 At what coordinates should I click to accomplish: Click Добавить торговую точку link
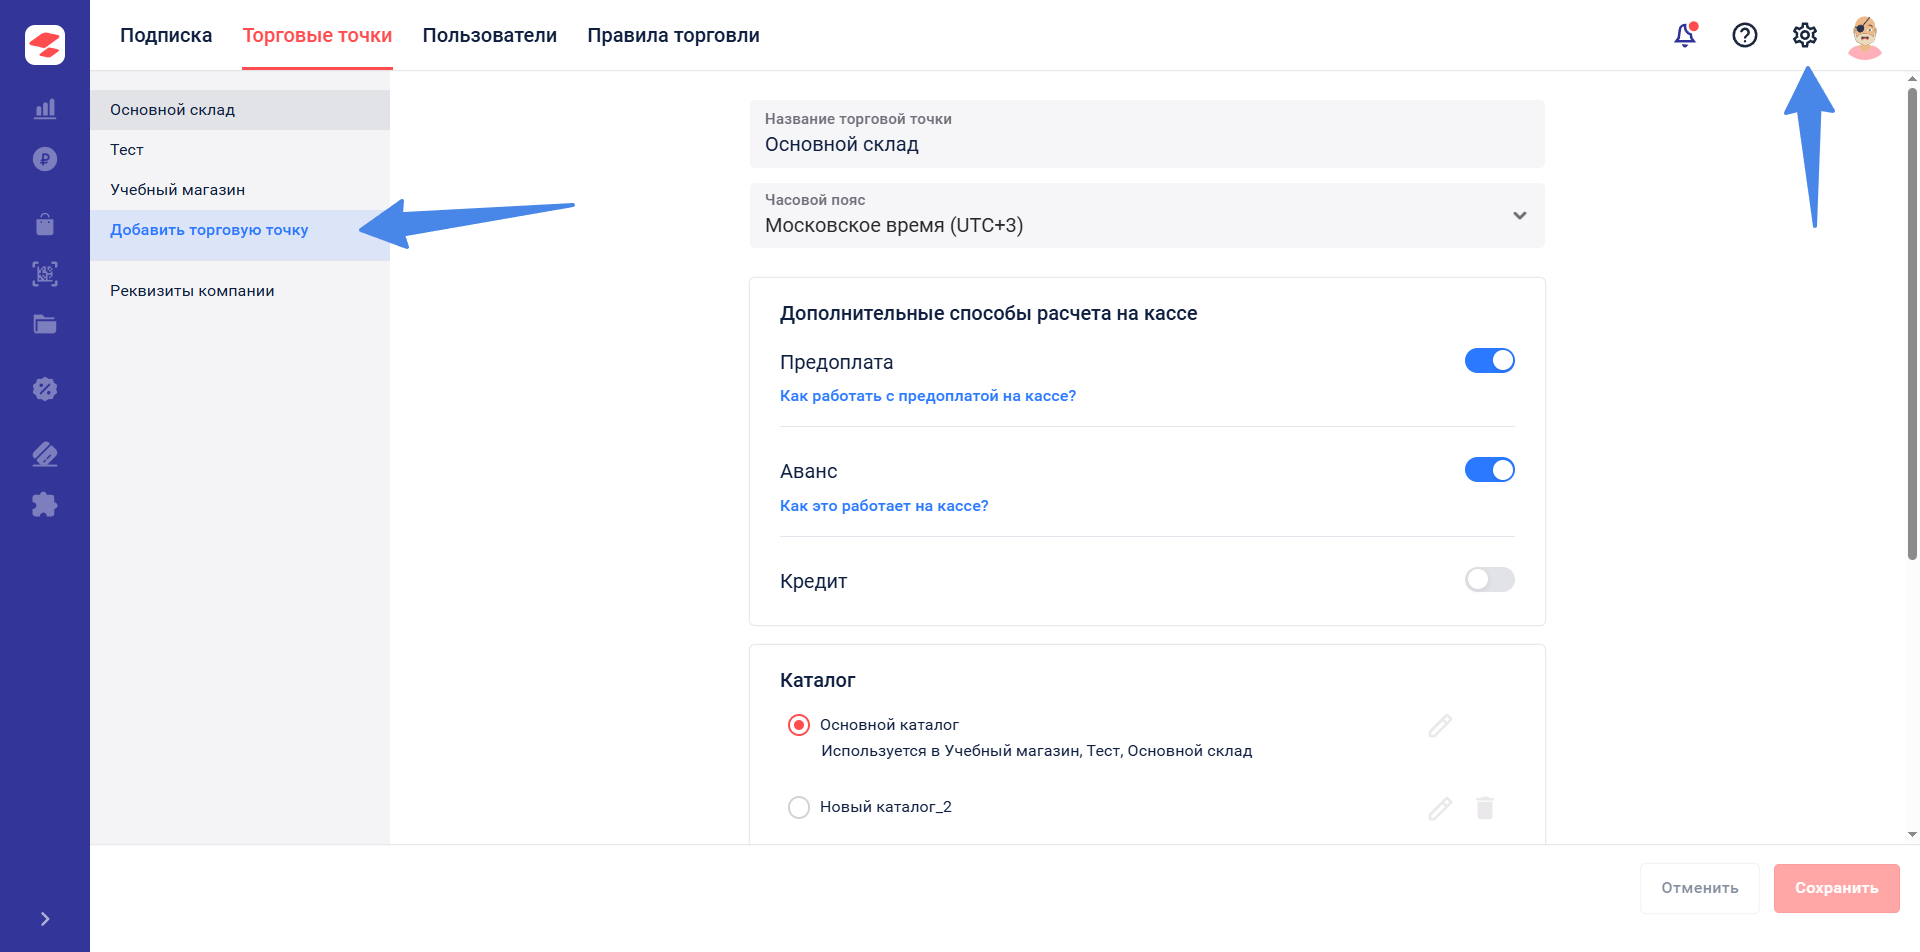pos(209,230)
